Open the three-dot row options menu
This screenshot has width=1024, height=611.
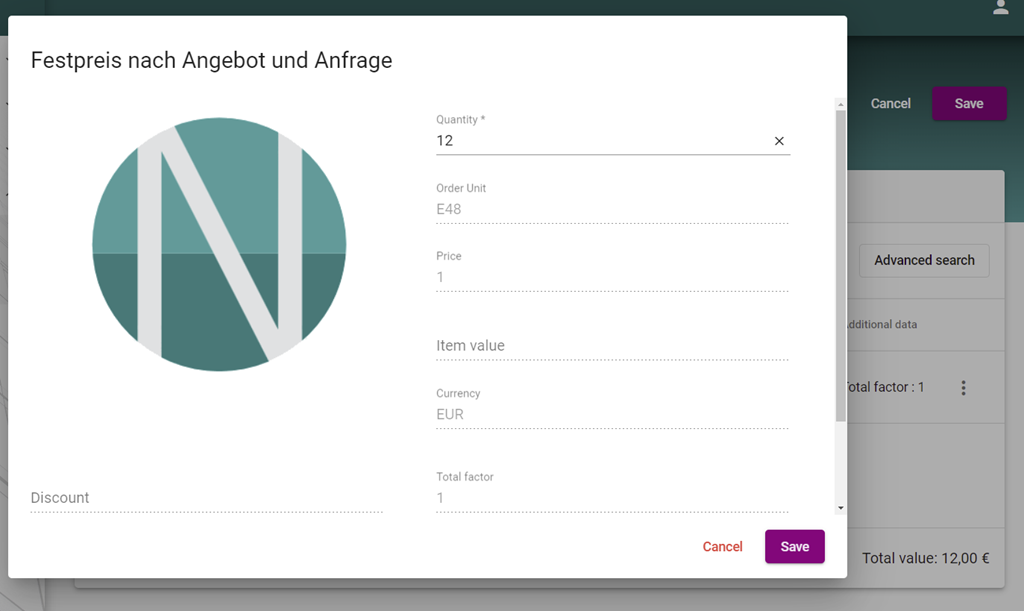pyautogui.click(x=963, y=388)
